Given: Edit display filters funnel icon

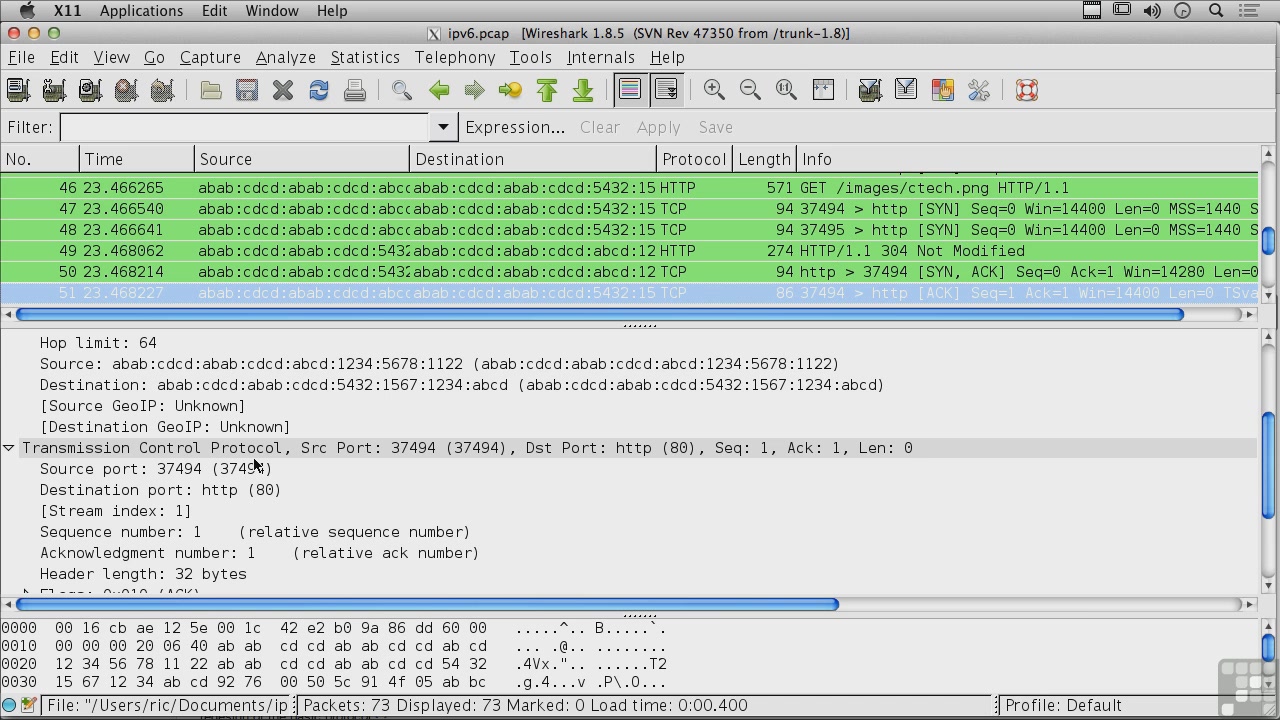Looking at the screenshot, I should pyautogui.click(x=906, y=90).
